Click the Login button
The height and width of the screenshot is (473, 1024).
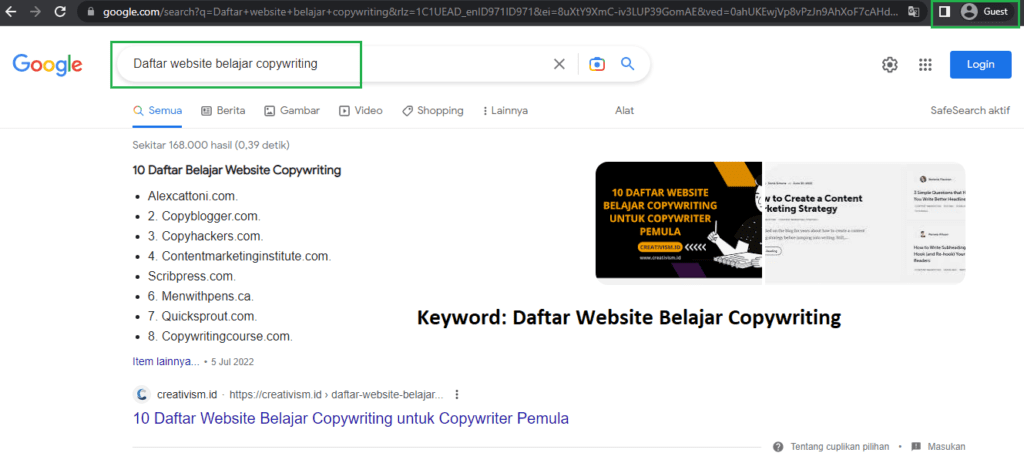pyautogui.click(x=980, y=64)
